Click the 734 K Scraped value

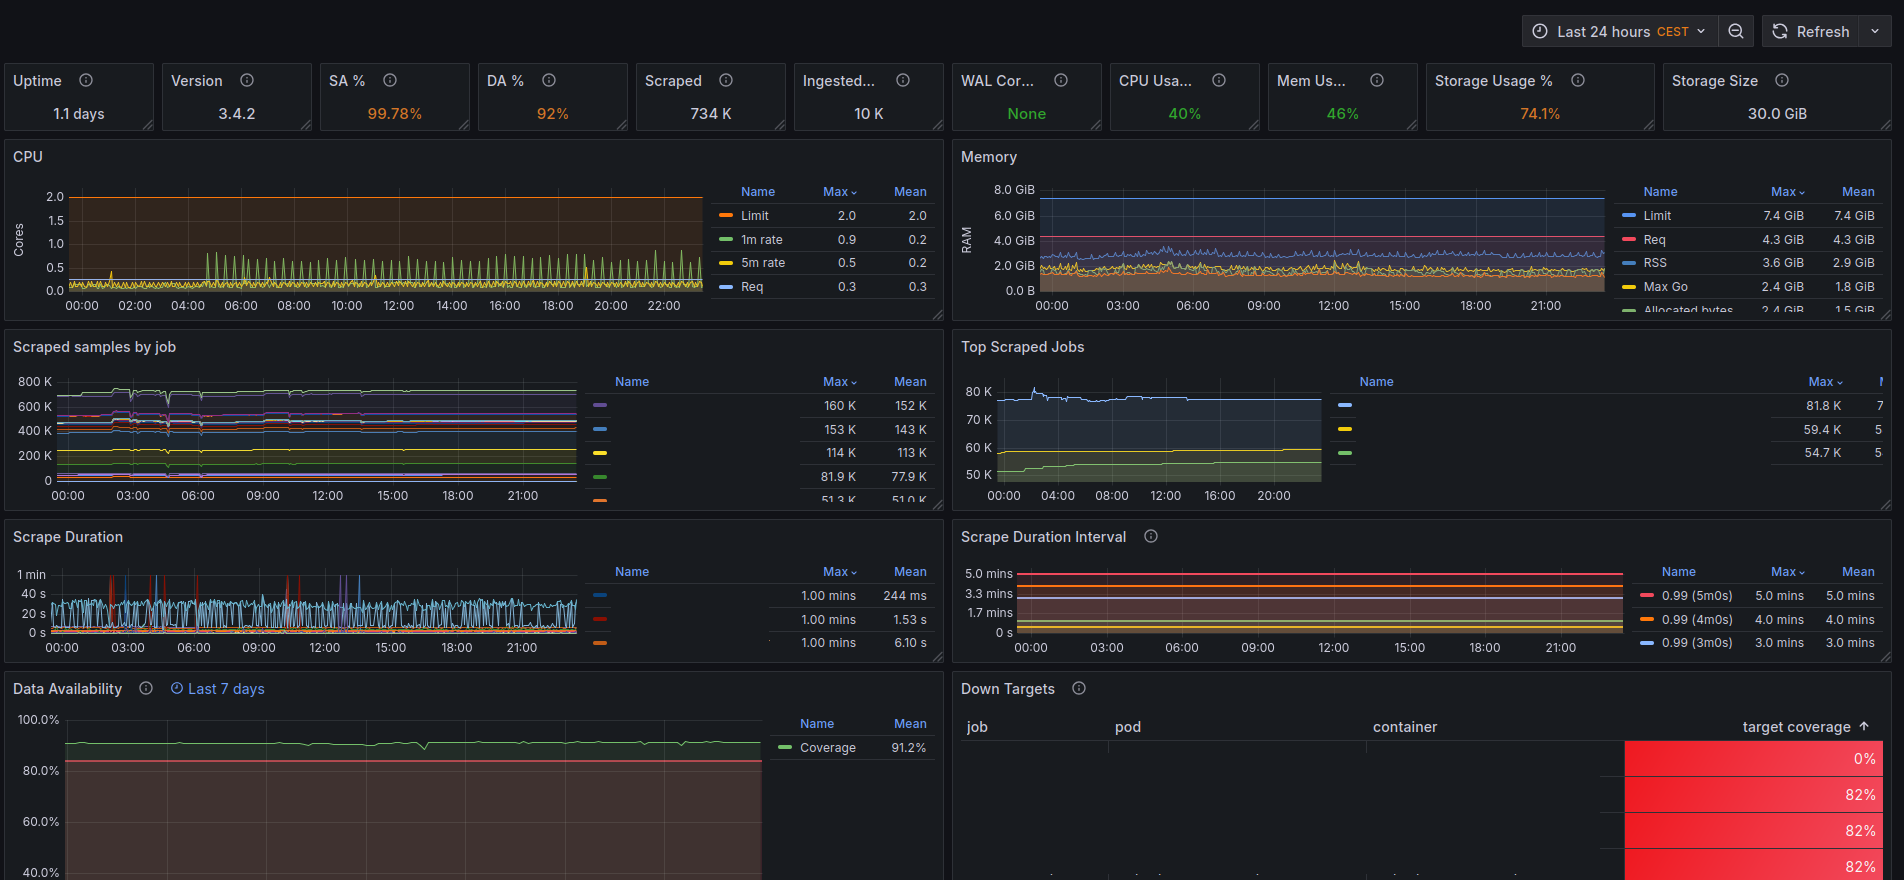point(711,114)
